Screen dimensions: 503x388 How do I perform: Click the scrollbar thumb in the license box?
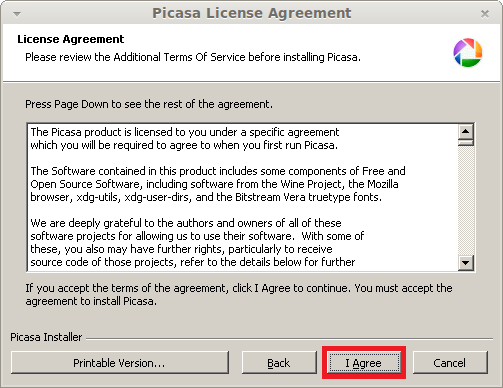click(466, 143)
